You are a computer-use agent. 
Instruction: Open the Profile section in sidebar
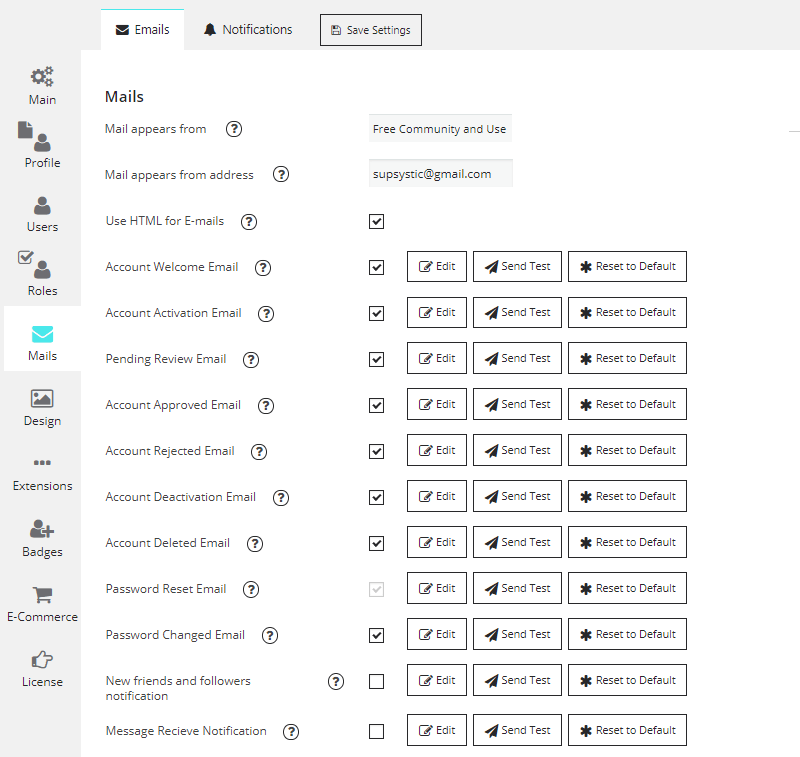(42, 145)
